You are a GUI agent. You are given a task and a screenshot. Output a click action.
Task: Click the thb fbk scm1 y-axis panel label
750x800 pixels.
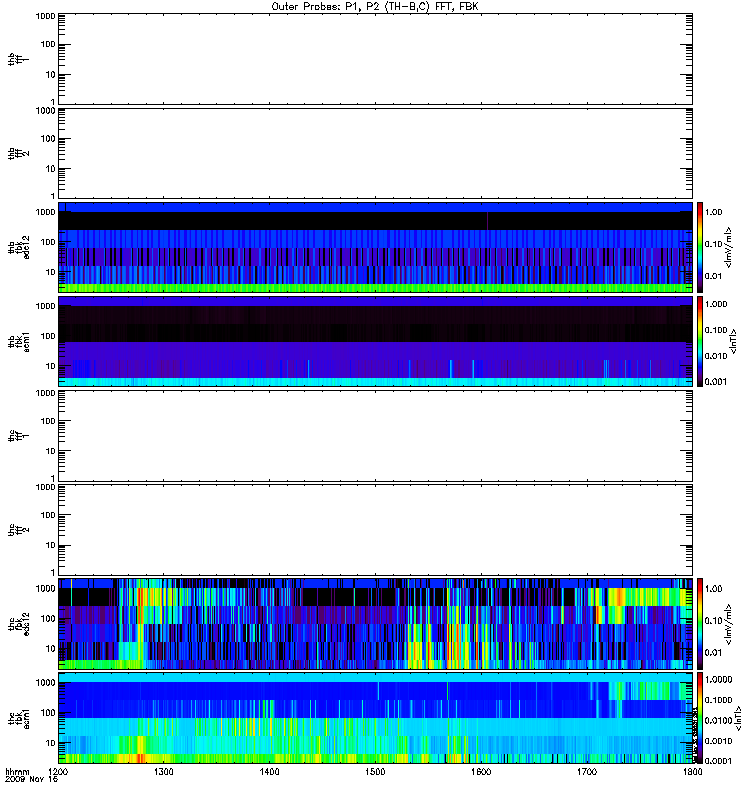click(19, 341)
